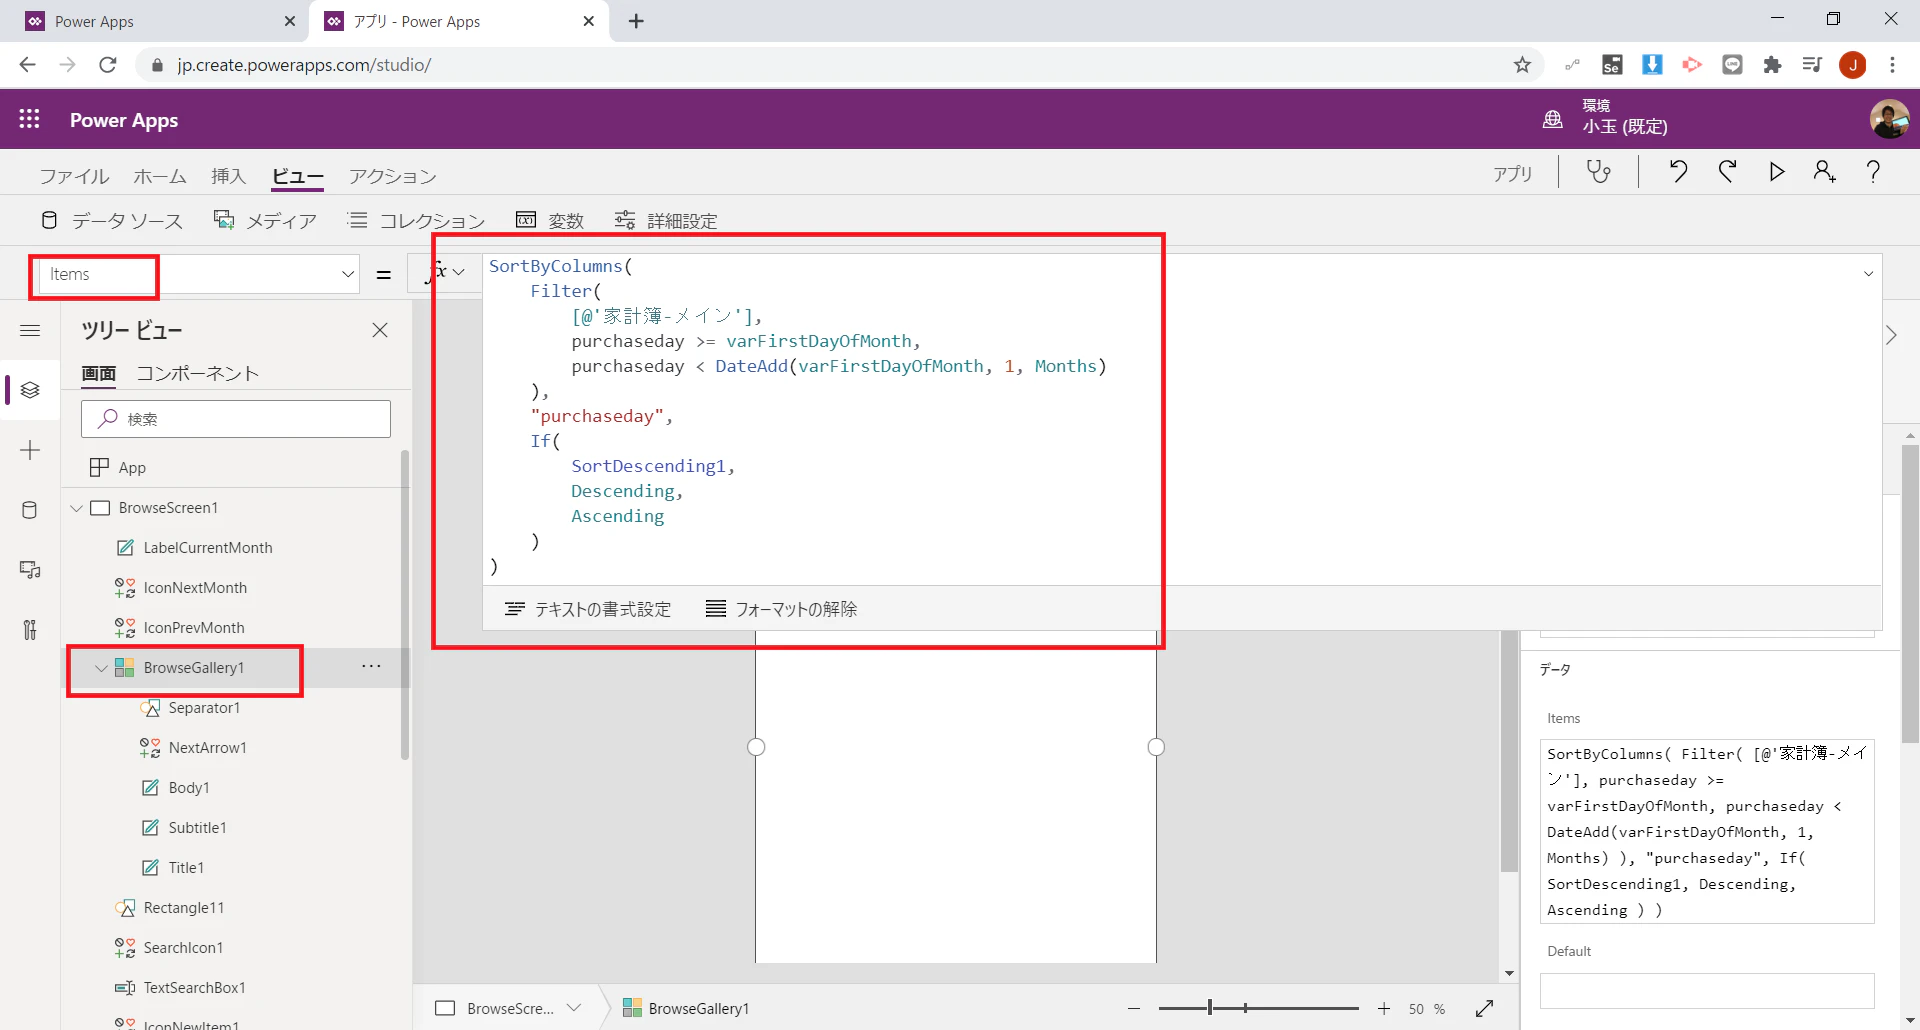
Task: Select Separator1 in tree view
Action: (x=204, y=708)
